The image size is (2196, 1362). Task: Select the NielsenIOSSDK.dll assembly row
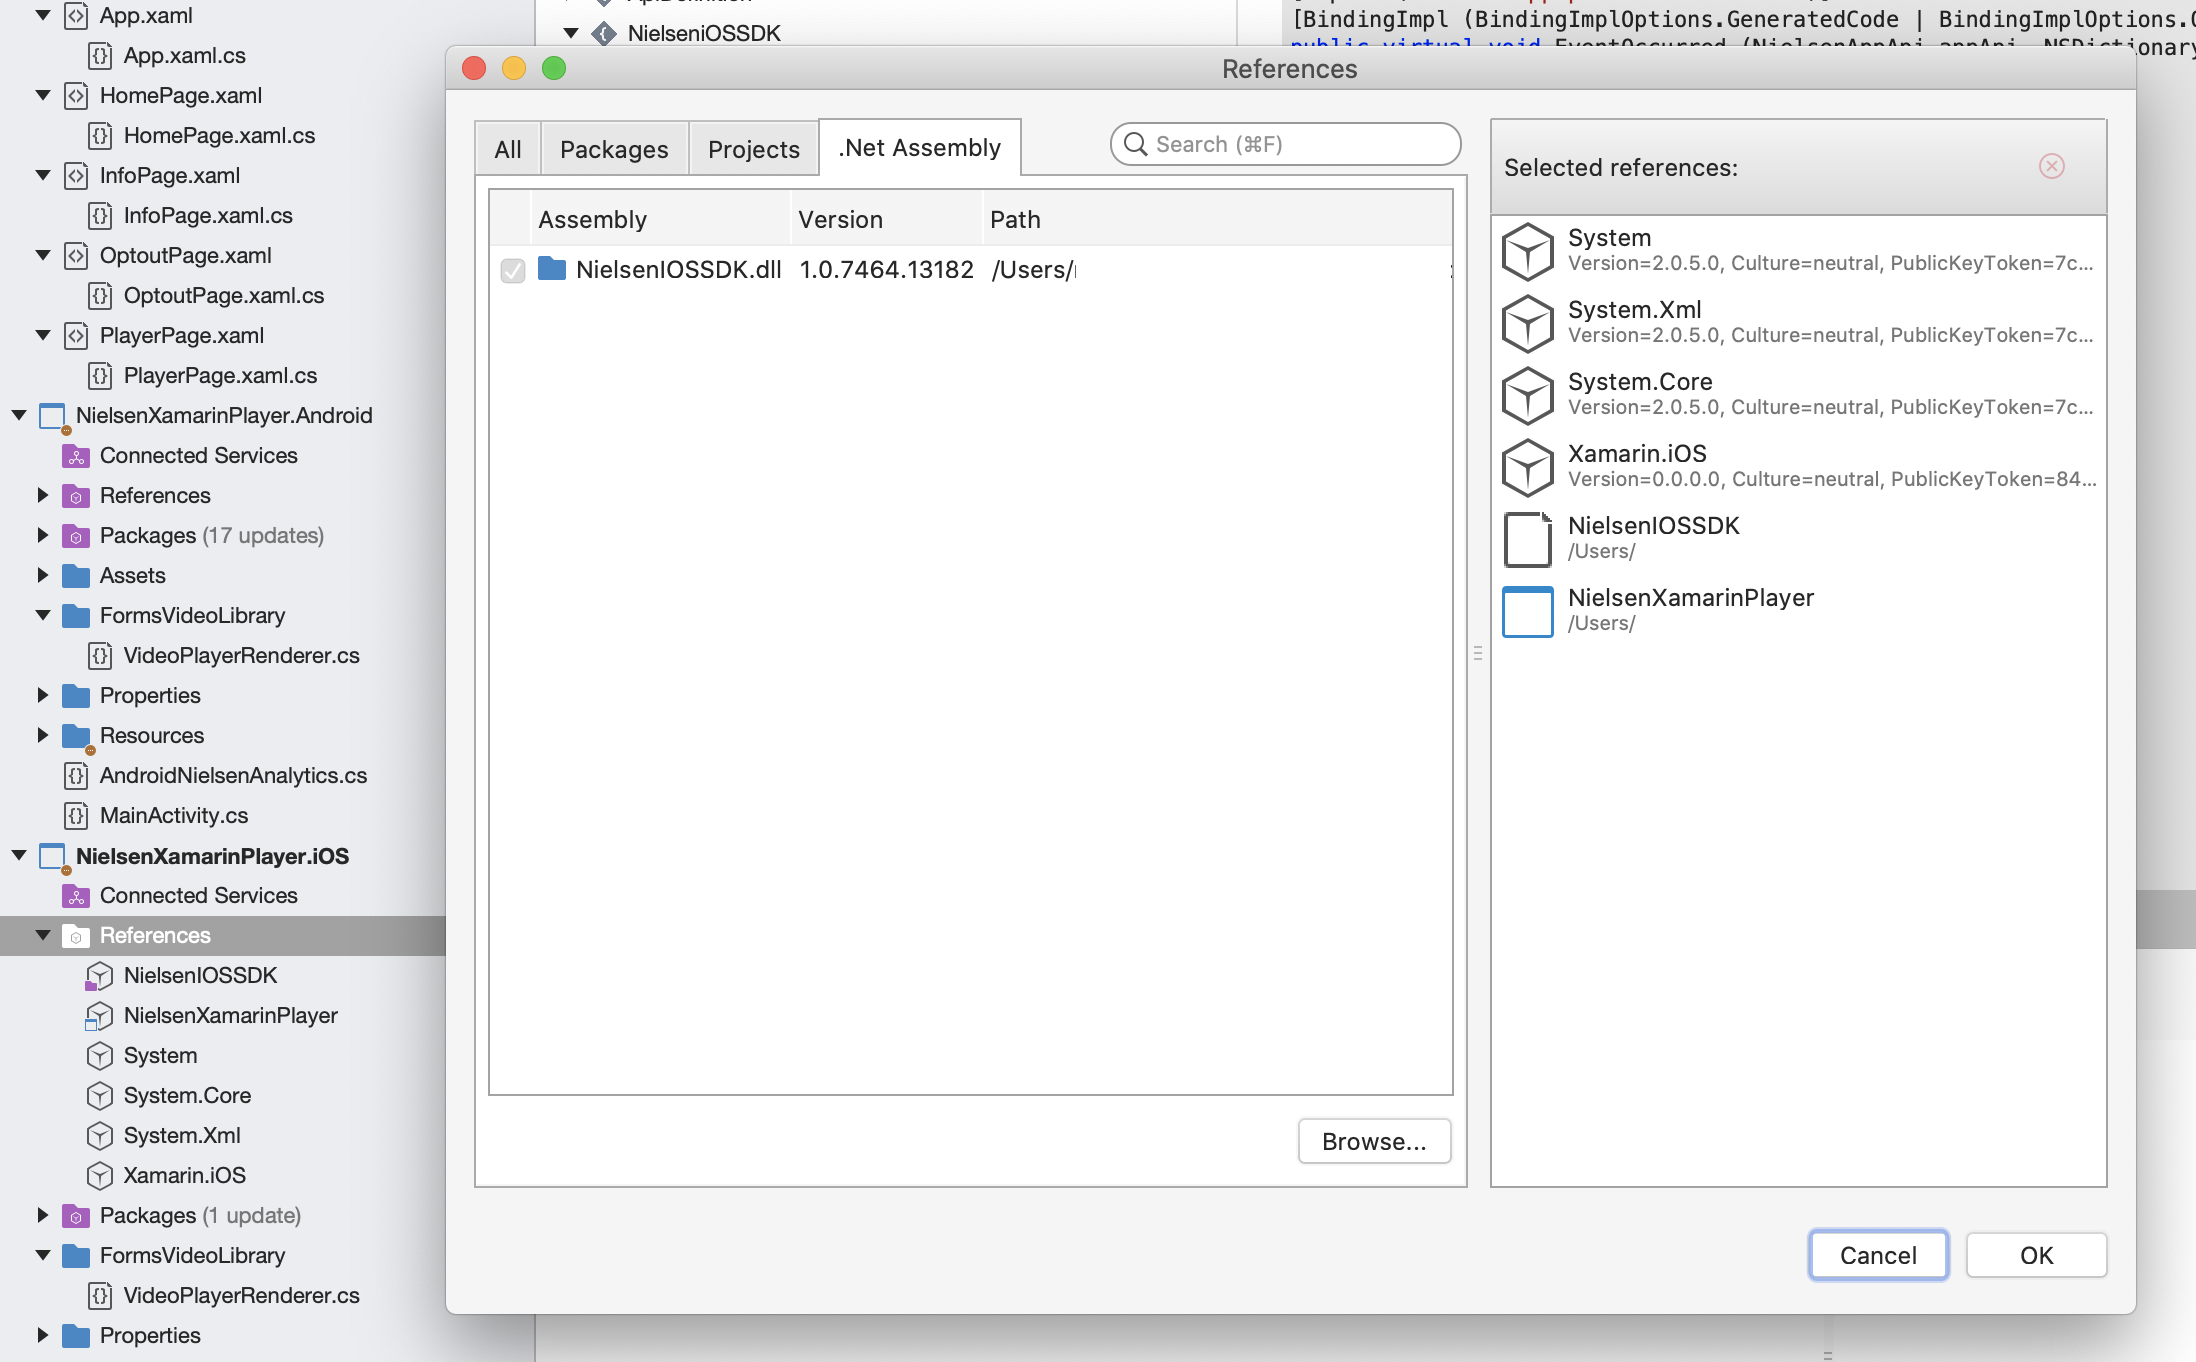pos(970,270)
